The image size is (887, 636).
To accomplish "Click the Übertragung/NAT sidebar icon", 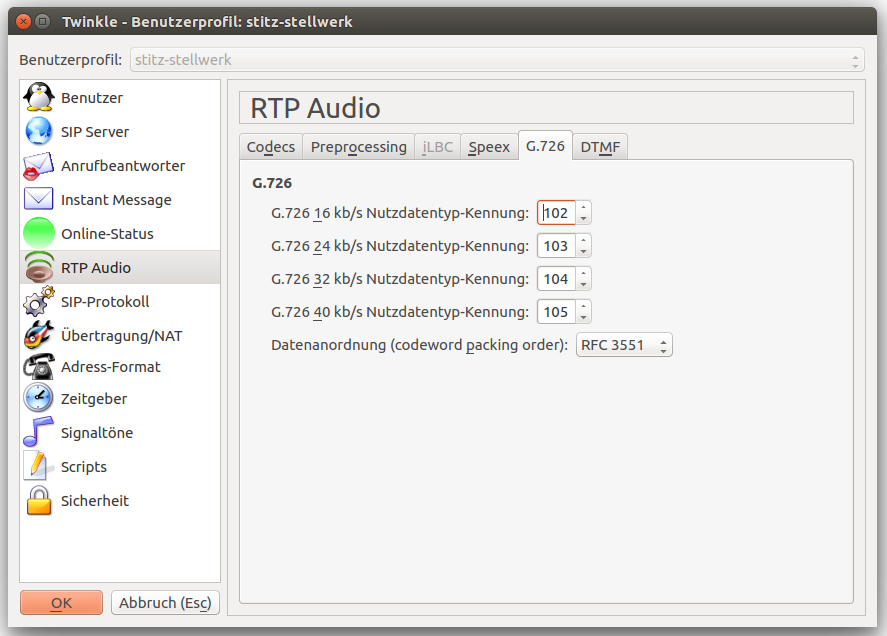I will pyautogui.click(x=38, y=335).
